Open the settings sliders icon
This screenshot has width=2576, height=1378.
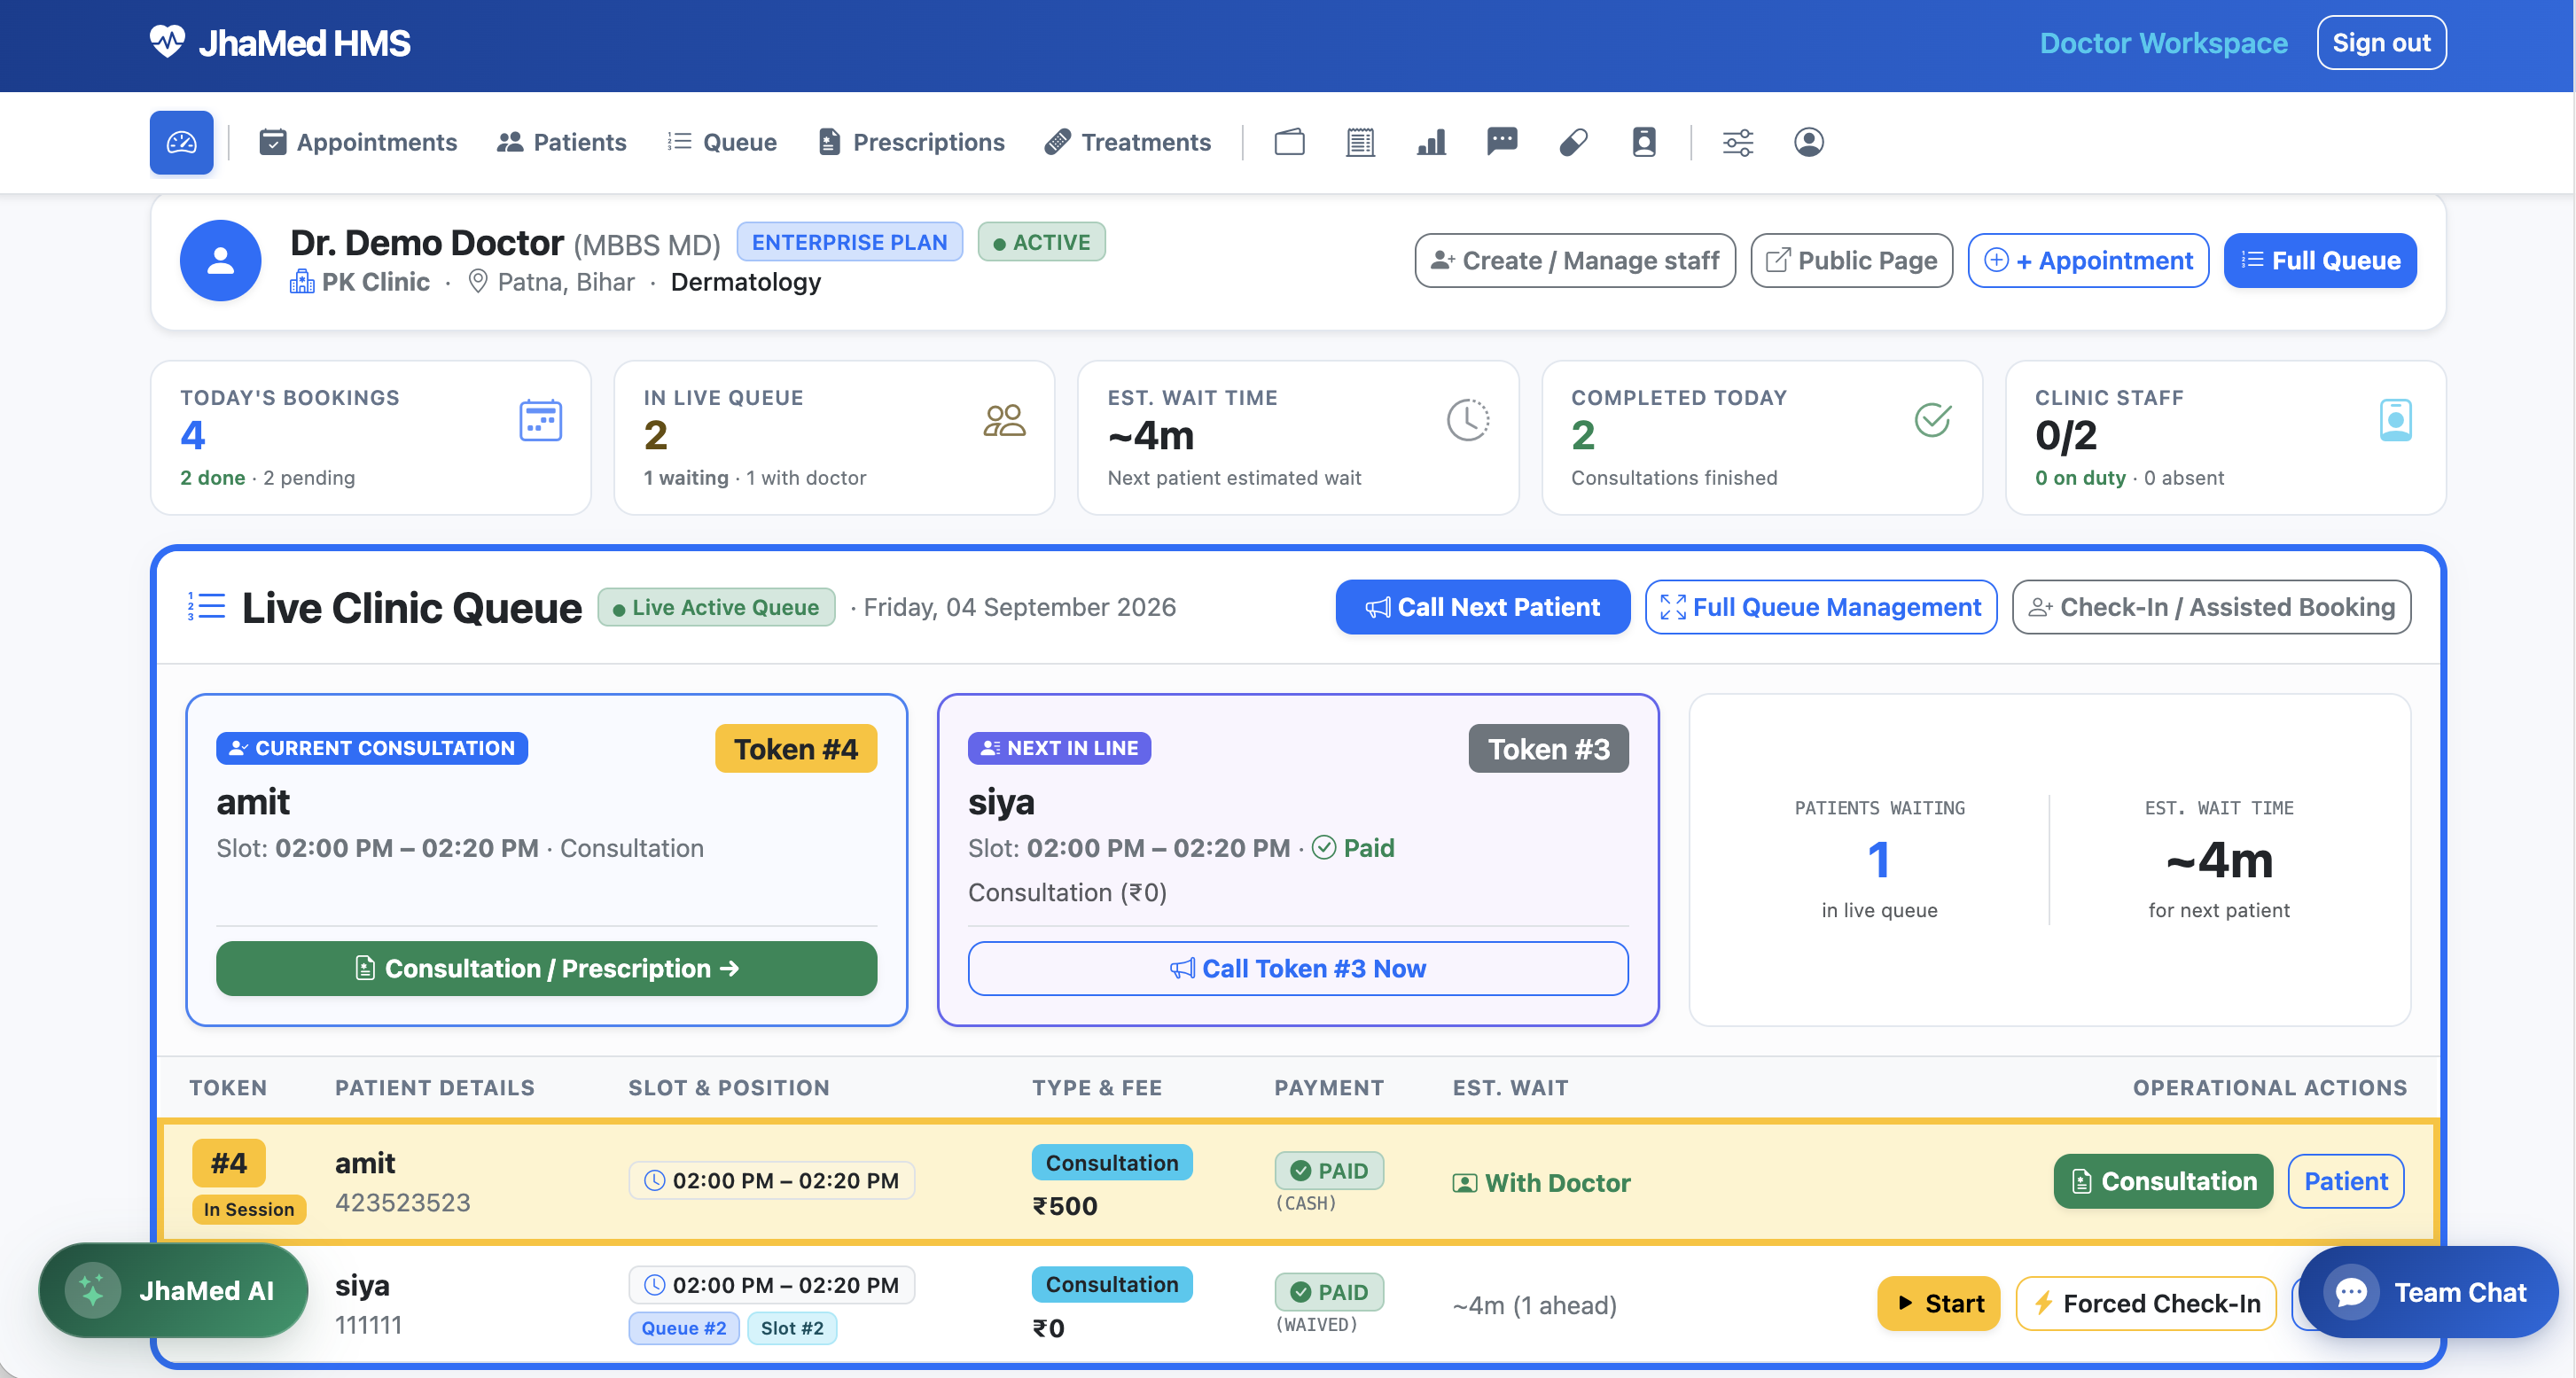point(1738,142)
